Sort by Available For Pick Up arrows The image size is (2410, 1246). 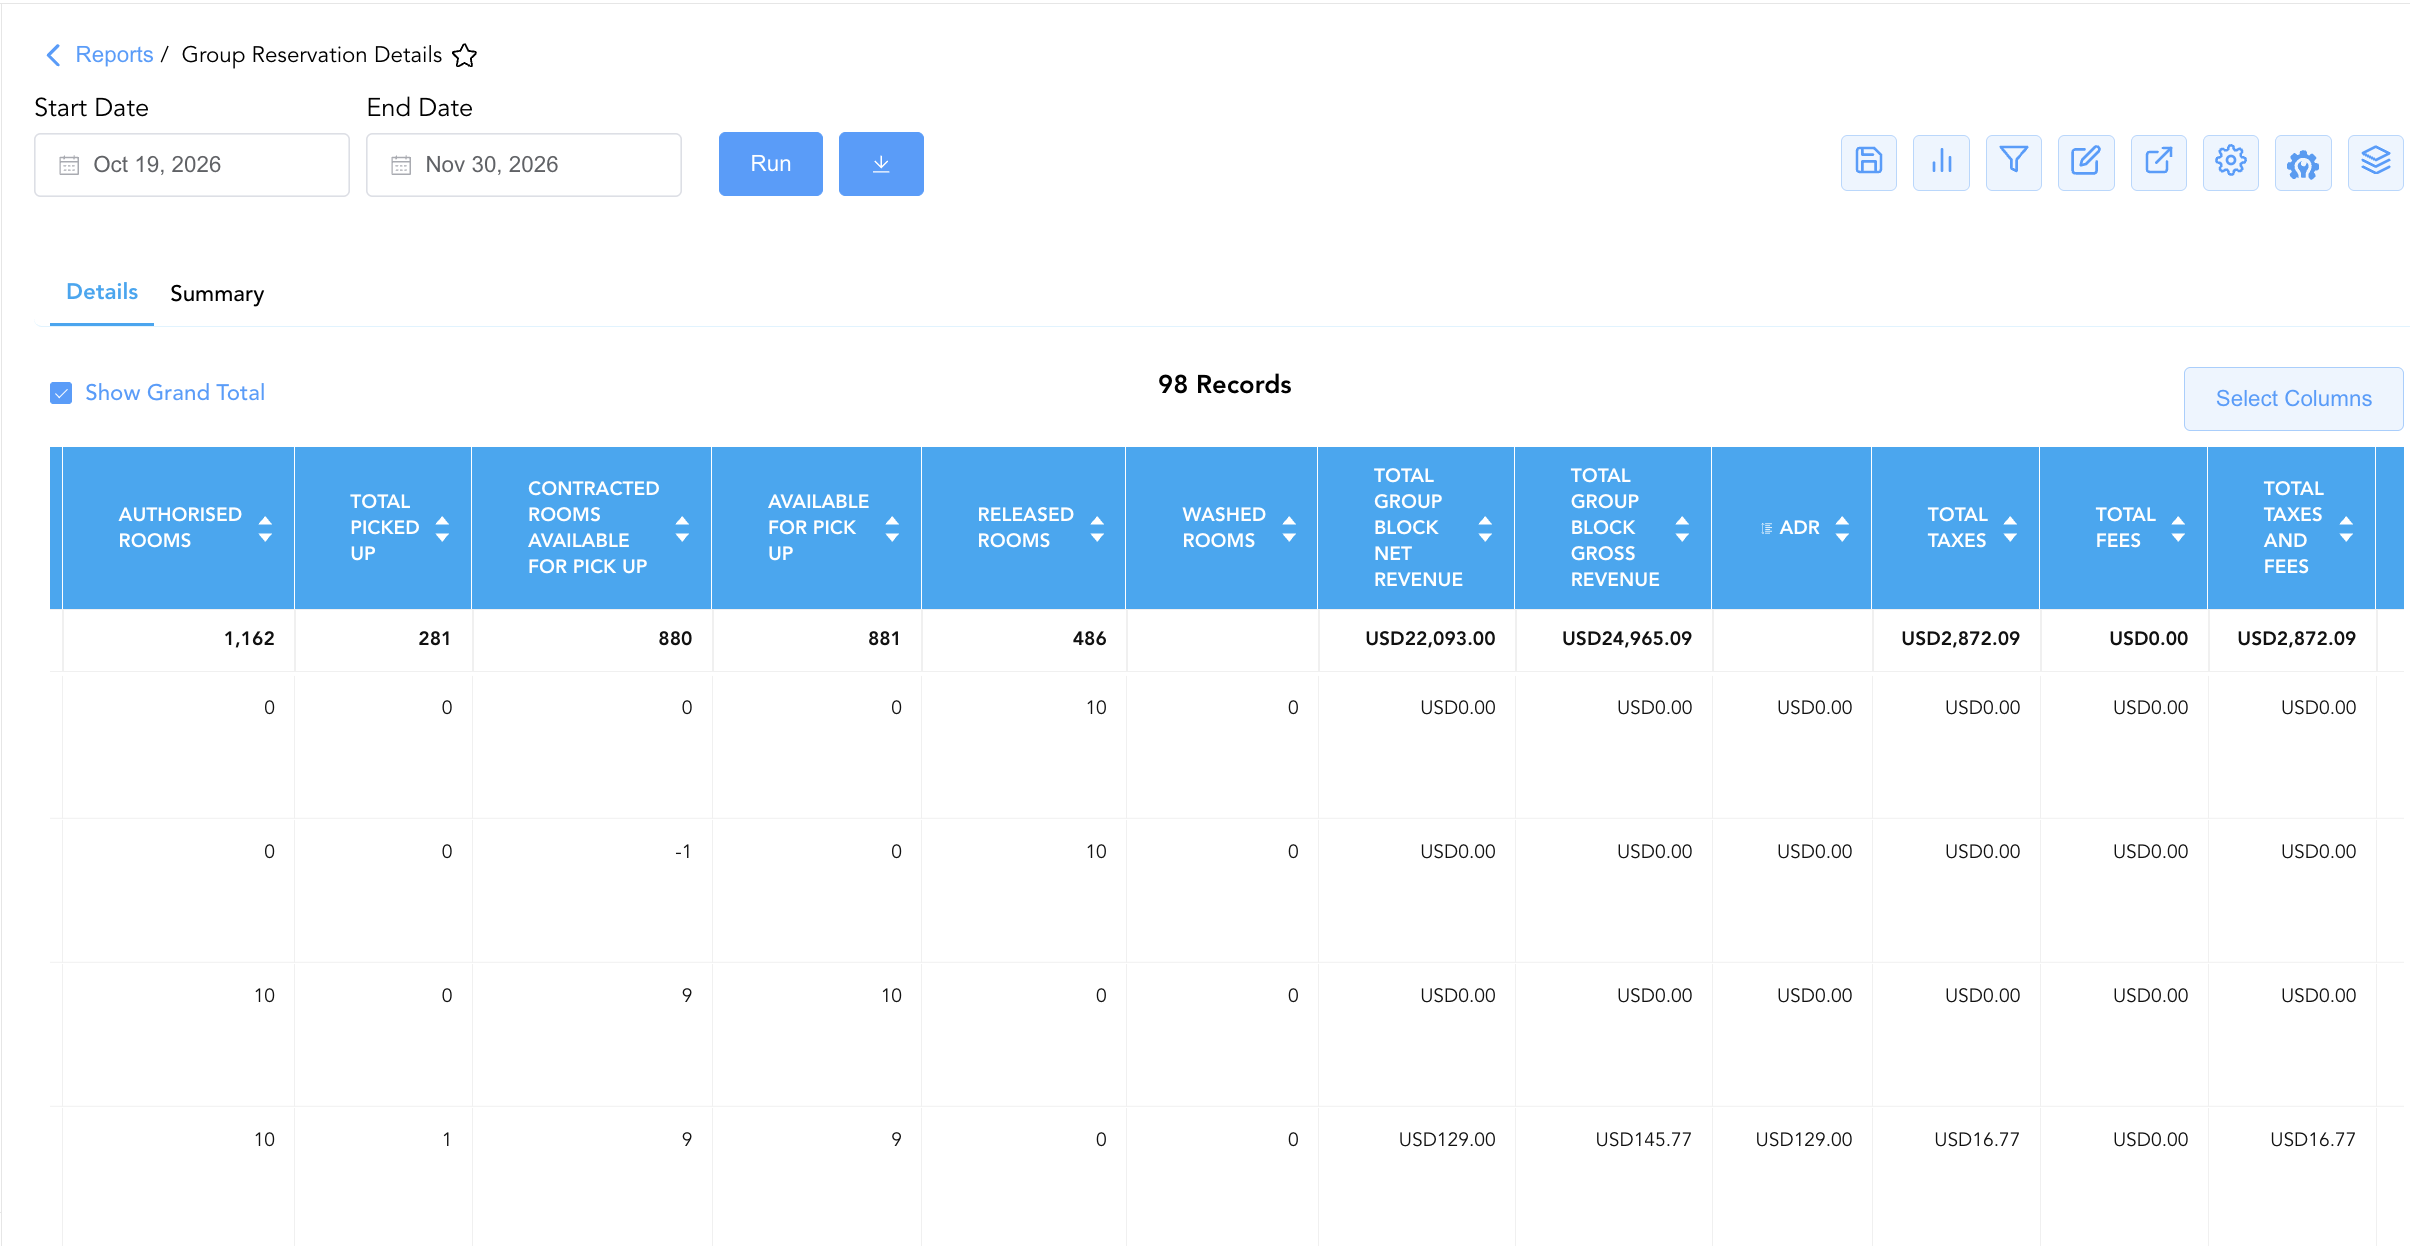coord(892,528)
